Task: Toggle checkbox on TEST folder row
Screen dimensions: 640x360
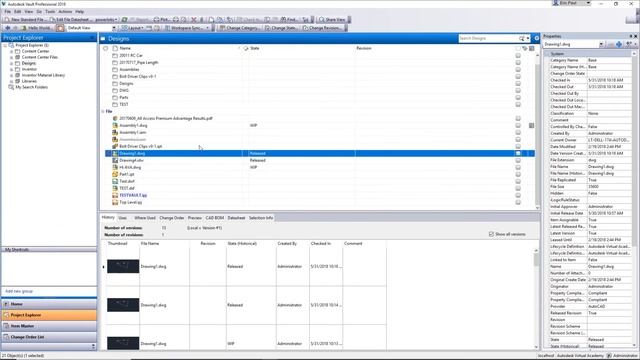Action: click(518, 104)
